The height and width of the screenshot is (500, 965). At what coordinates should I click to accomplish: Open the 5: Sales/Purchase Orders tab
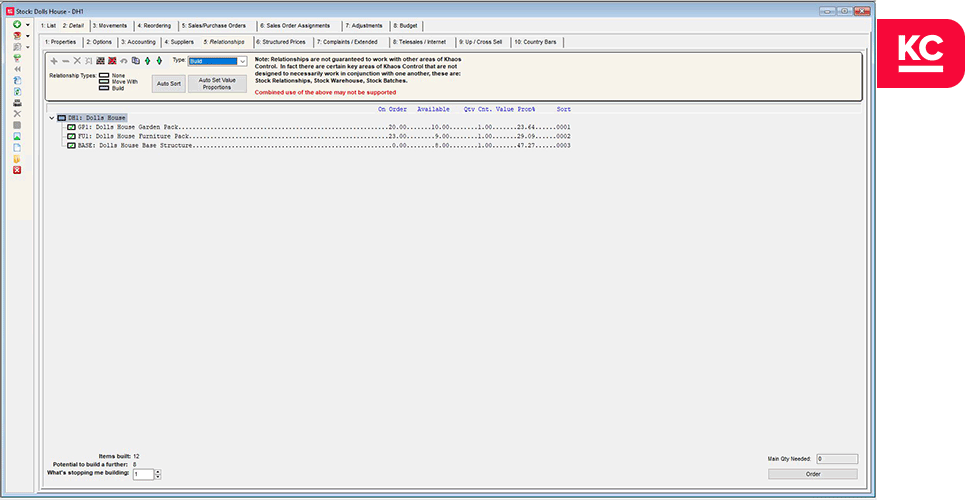[214, 26]
